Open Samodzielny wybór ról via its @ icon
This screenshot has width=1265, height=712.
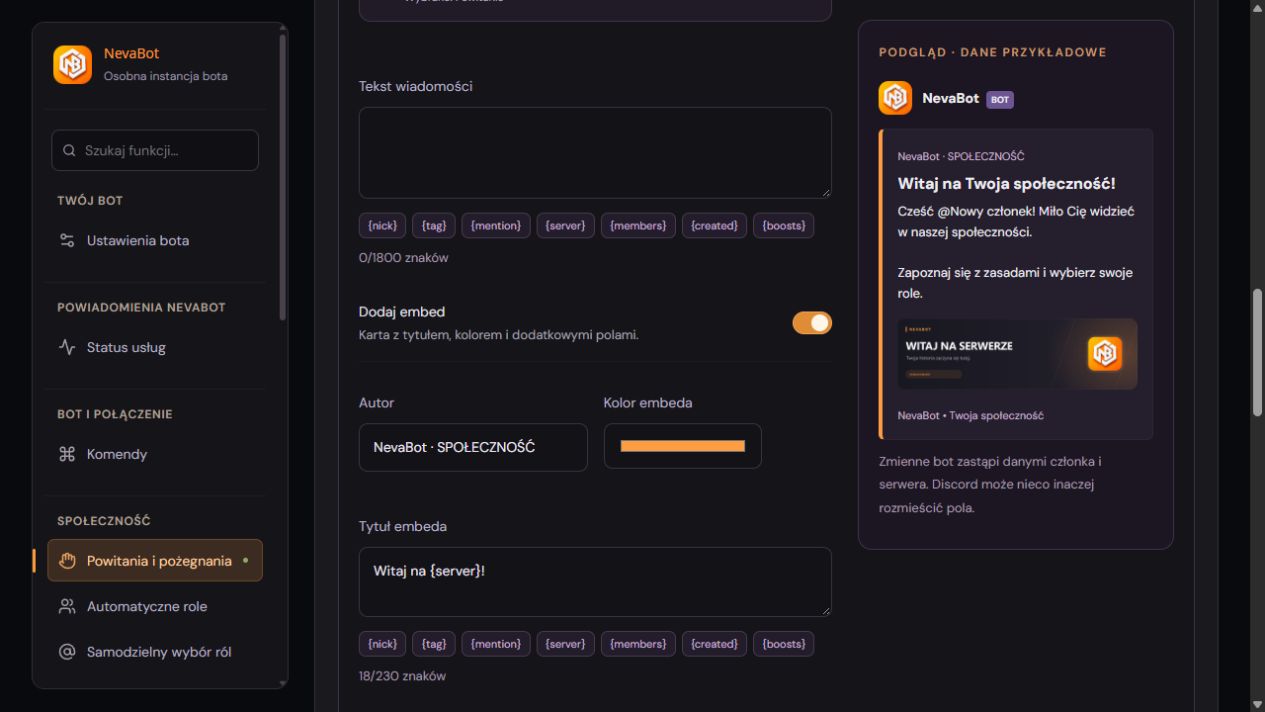tap(67, 652)
